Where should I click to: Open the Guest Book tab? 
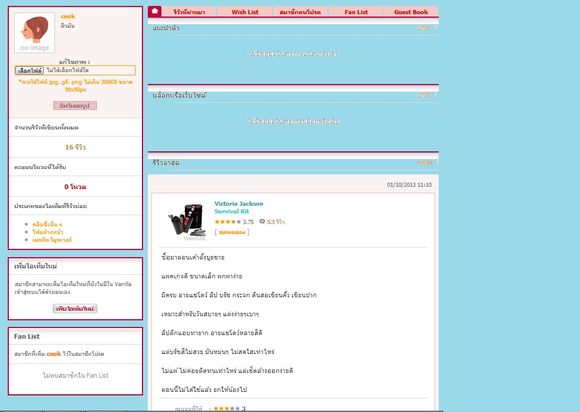point(411,12)
